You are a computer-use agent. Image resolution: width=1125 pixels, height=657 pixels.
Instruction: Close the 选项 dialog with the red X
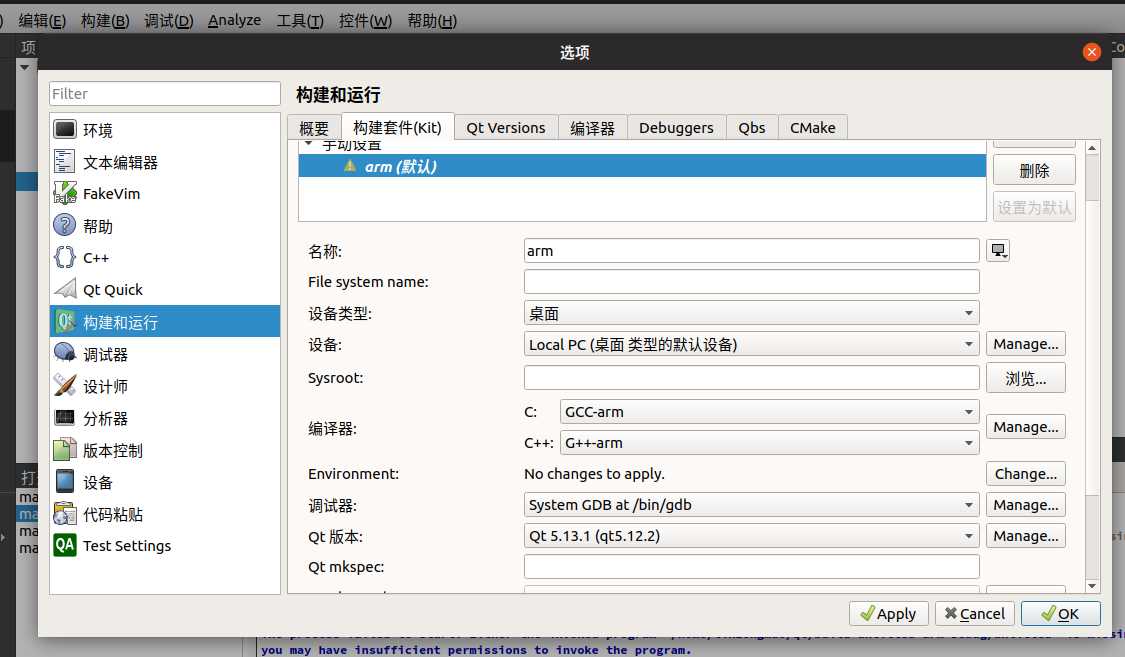pyautogui.click(x=1091, y=52)
